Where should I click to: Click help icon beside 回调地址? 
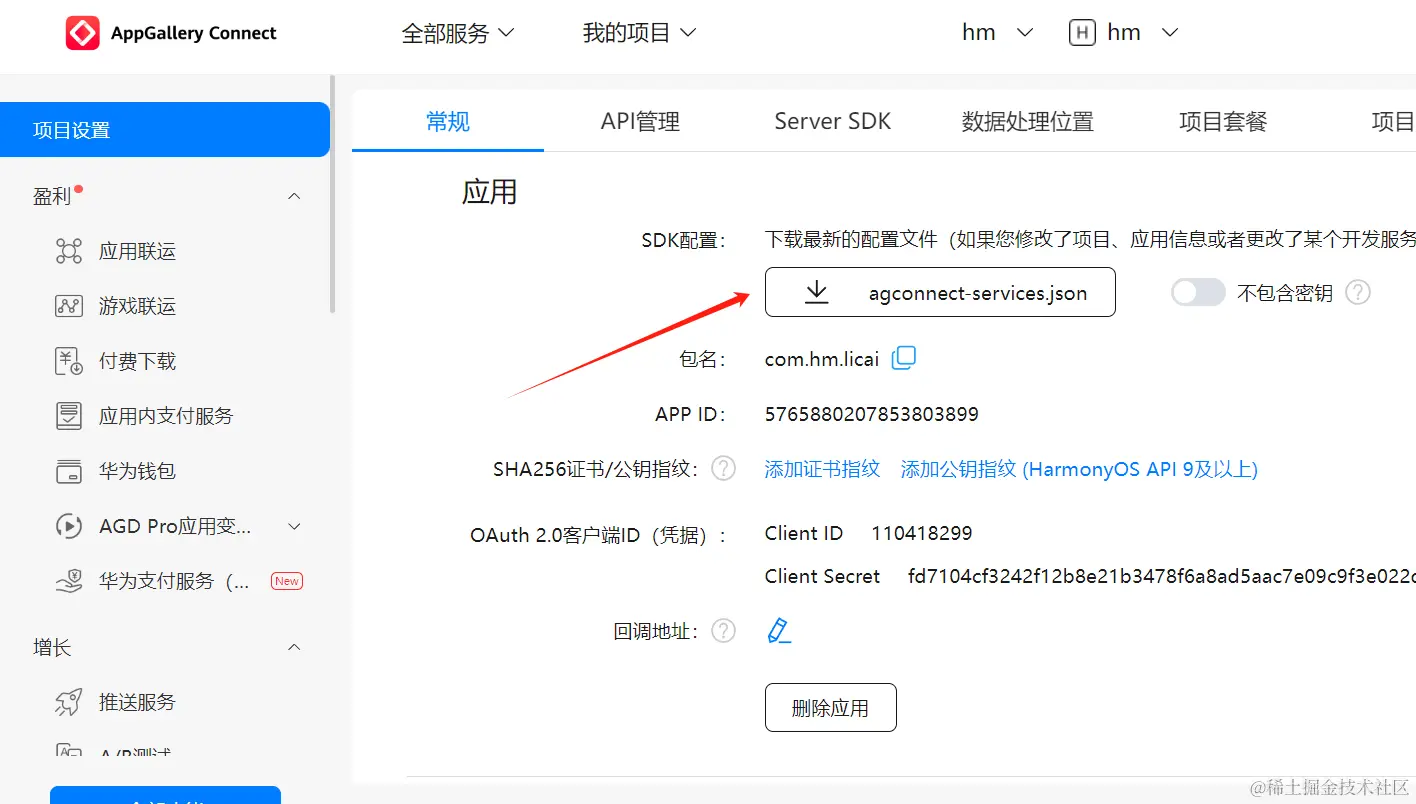tap(723, 631)
